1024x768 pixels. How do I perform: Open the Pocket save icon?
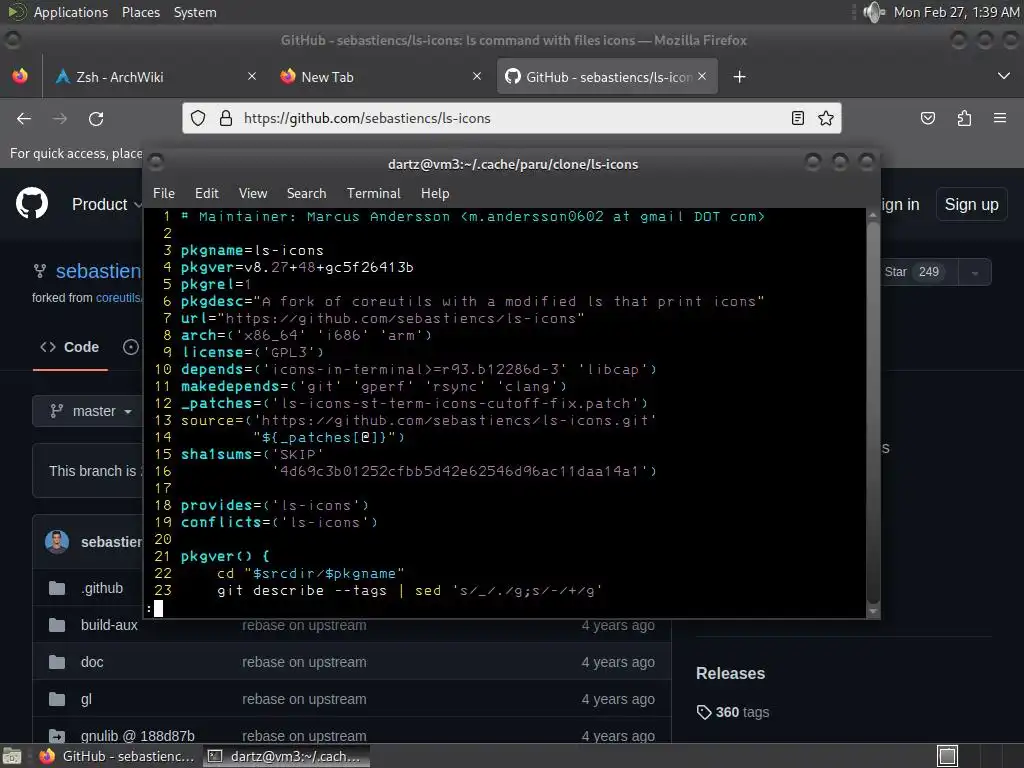pos(927,118)
